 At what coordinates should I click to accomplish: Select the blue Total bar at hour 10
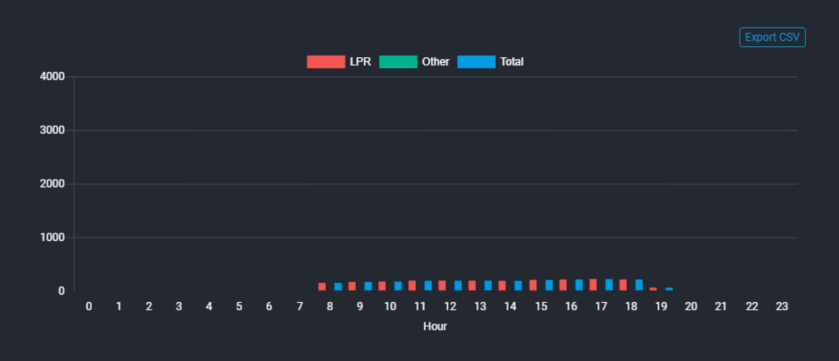(398, 286)
